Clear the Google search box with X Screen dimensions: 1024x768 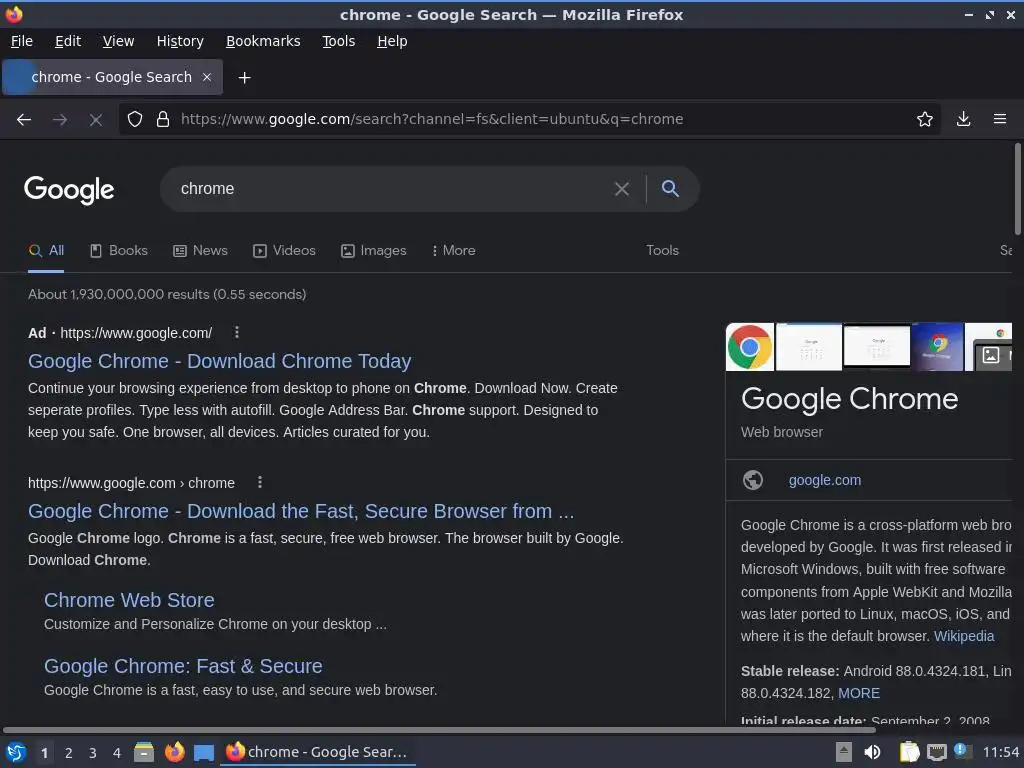pos(622,189)
